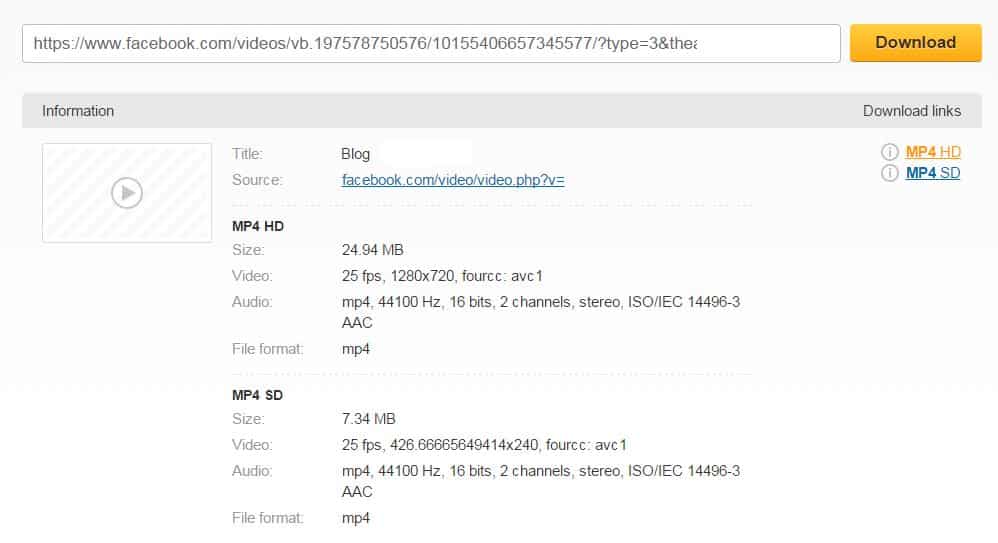Screen dimensions: 998x543
Task: Select the 24.94 MB size value
Action: tap(372, 250)
